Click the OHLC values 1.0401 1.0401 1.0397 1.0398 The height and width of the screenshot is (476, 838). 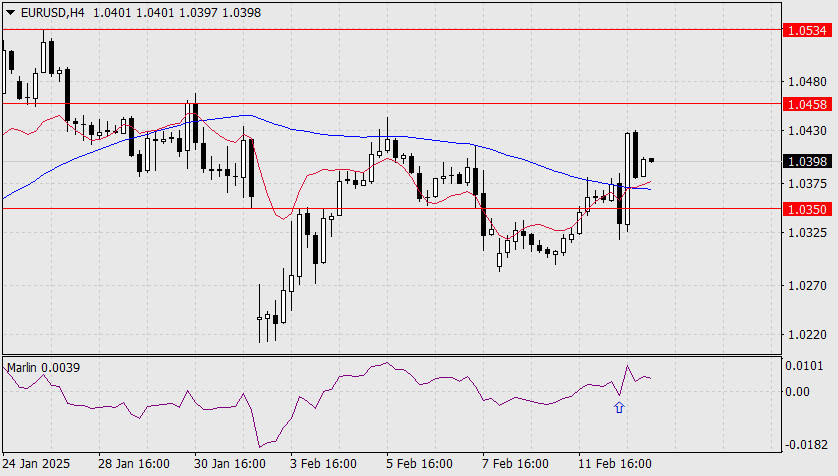click(x=177, y=13)
